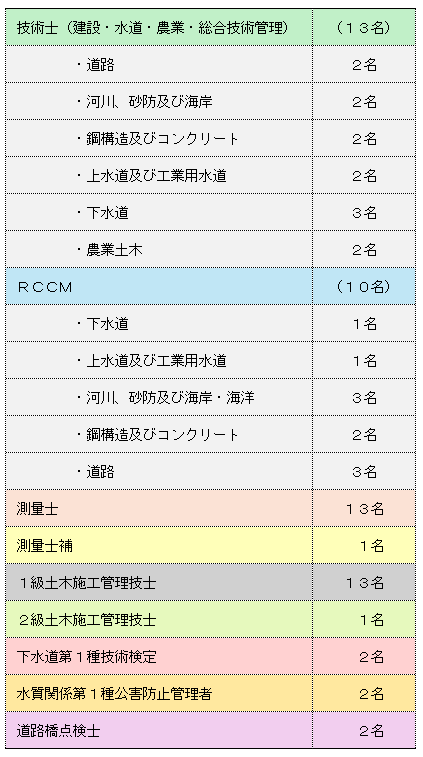This screenshot has width=423, height=757.
Task: Select the 2級土木施工管理技士 row
Action: click(x=211, y=620)
